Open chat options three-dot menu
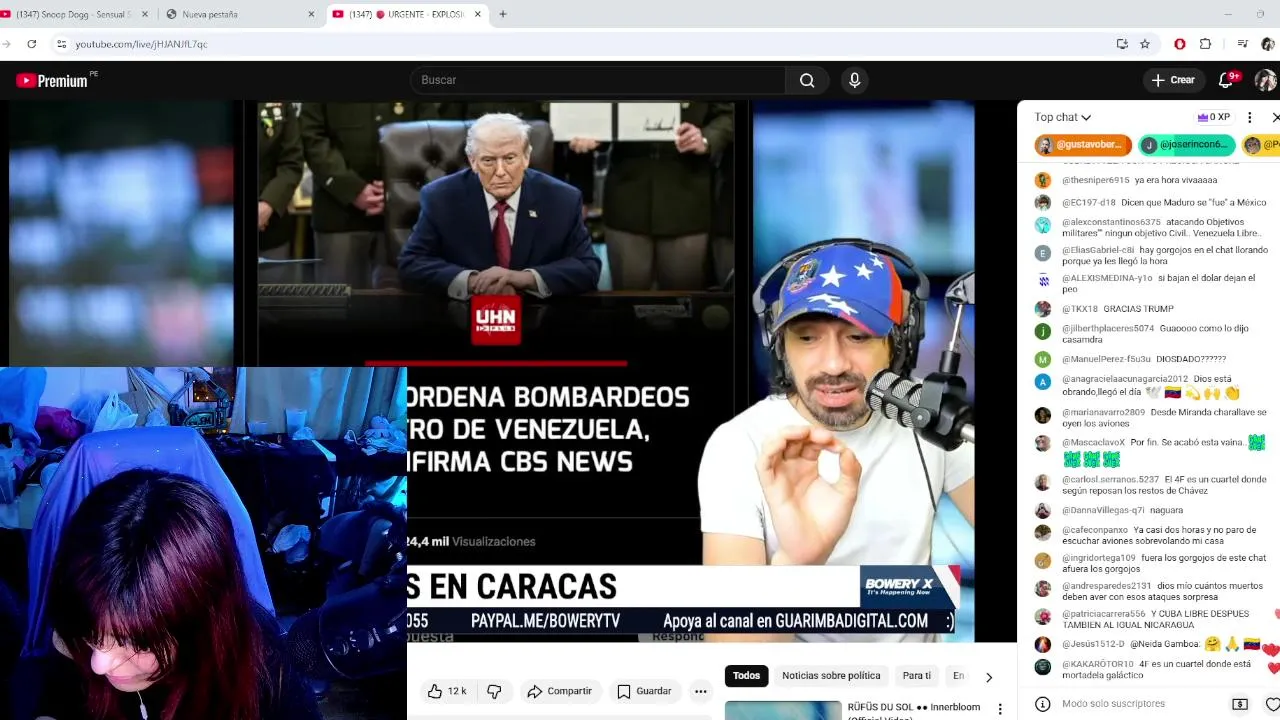Screen dimensions: 1280x720 [1249, 117]
